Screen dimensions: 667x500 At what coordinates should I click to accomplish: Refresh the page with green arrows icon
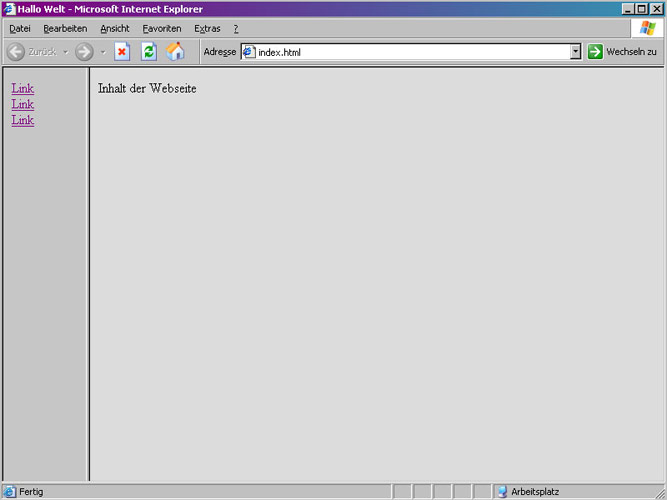149,52
